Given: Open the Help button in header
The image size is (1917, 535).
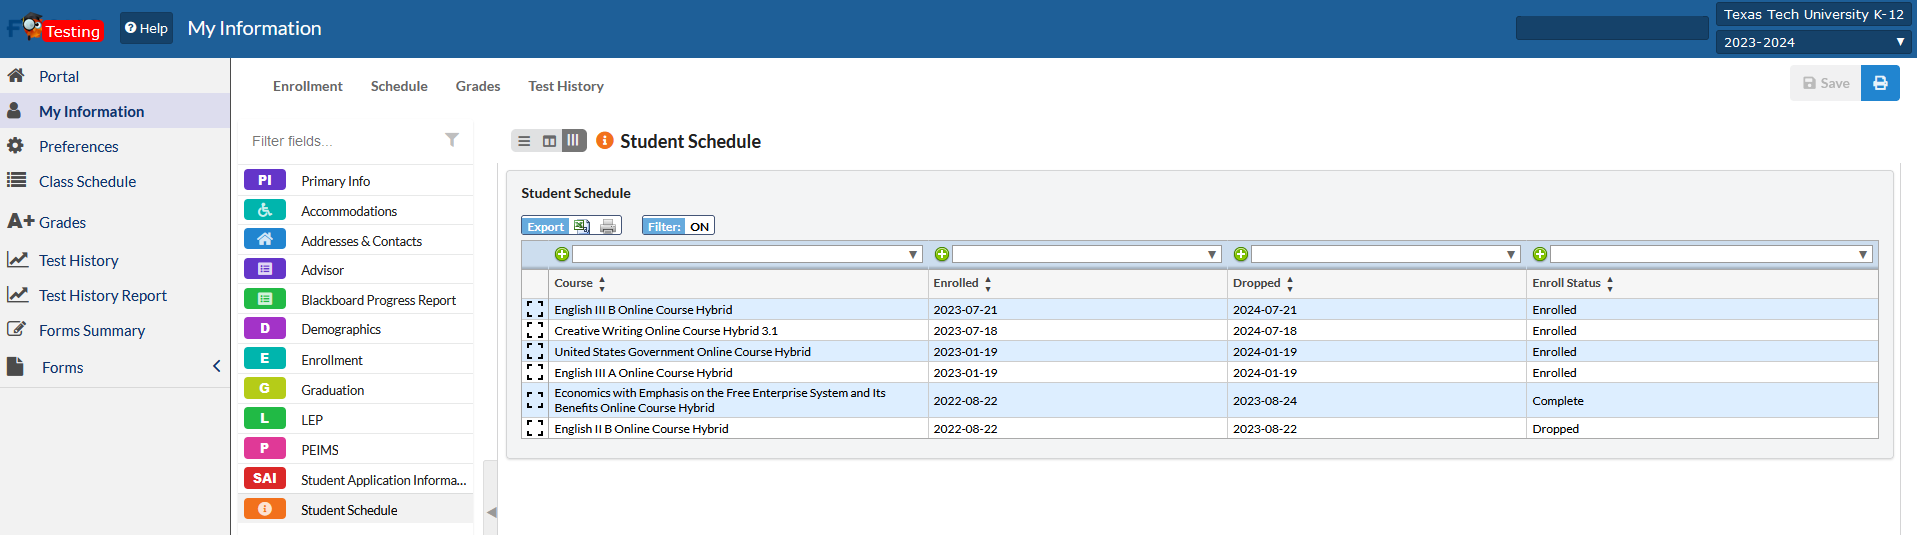Looking at the screenshot, I should tap(146, 28).
